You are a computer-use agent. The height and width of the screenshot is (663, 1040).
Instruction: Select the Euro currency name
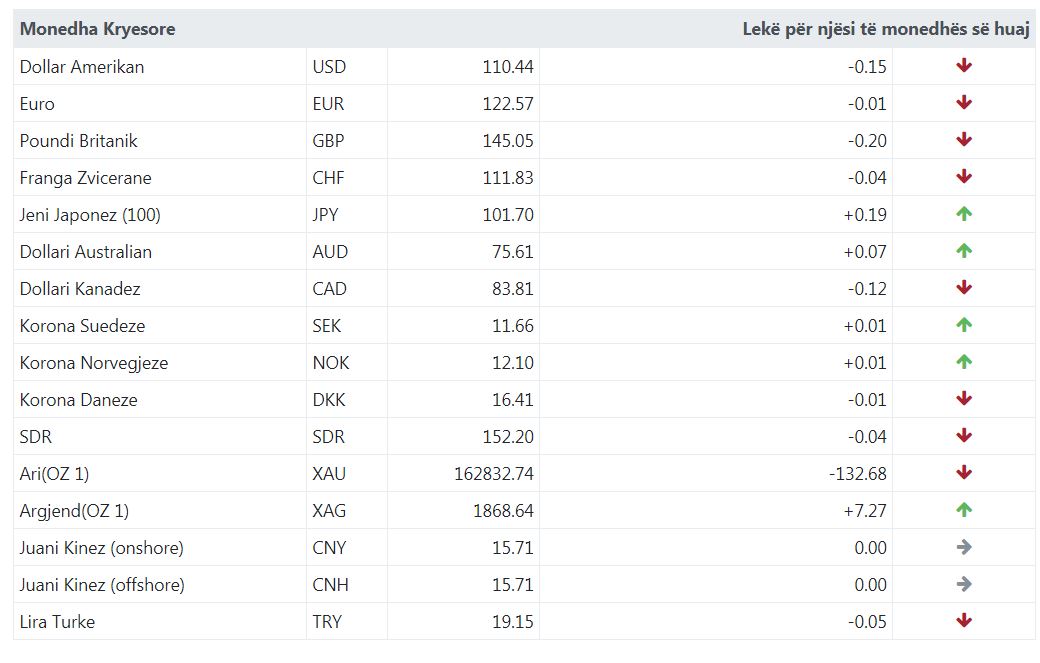(37, 104)
